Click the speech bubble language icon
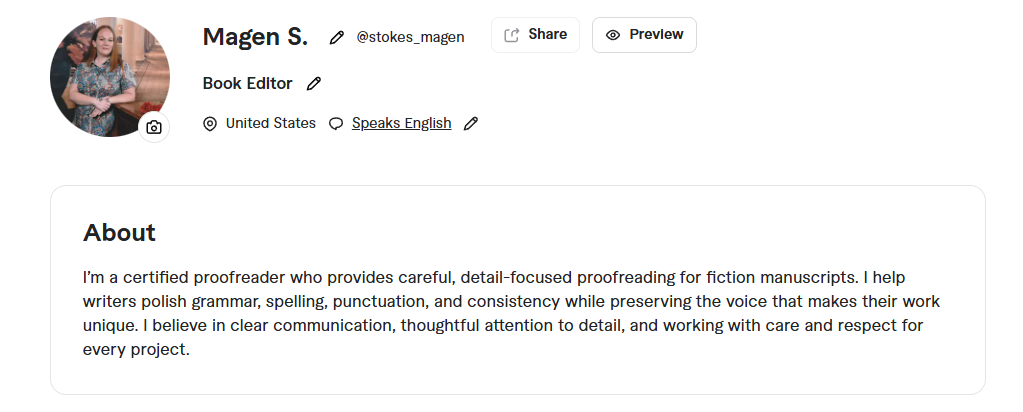 pos(336,124)
